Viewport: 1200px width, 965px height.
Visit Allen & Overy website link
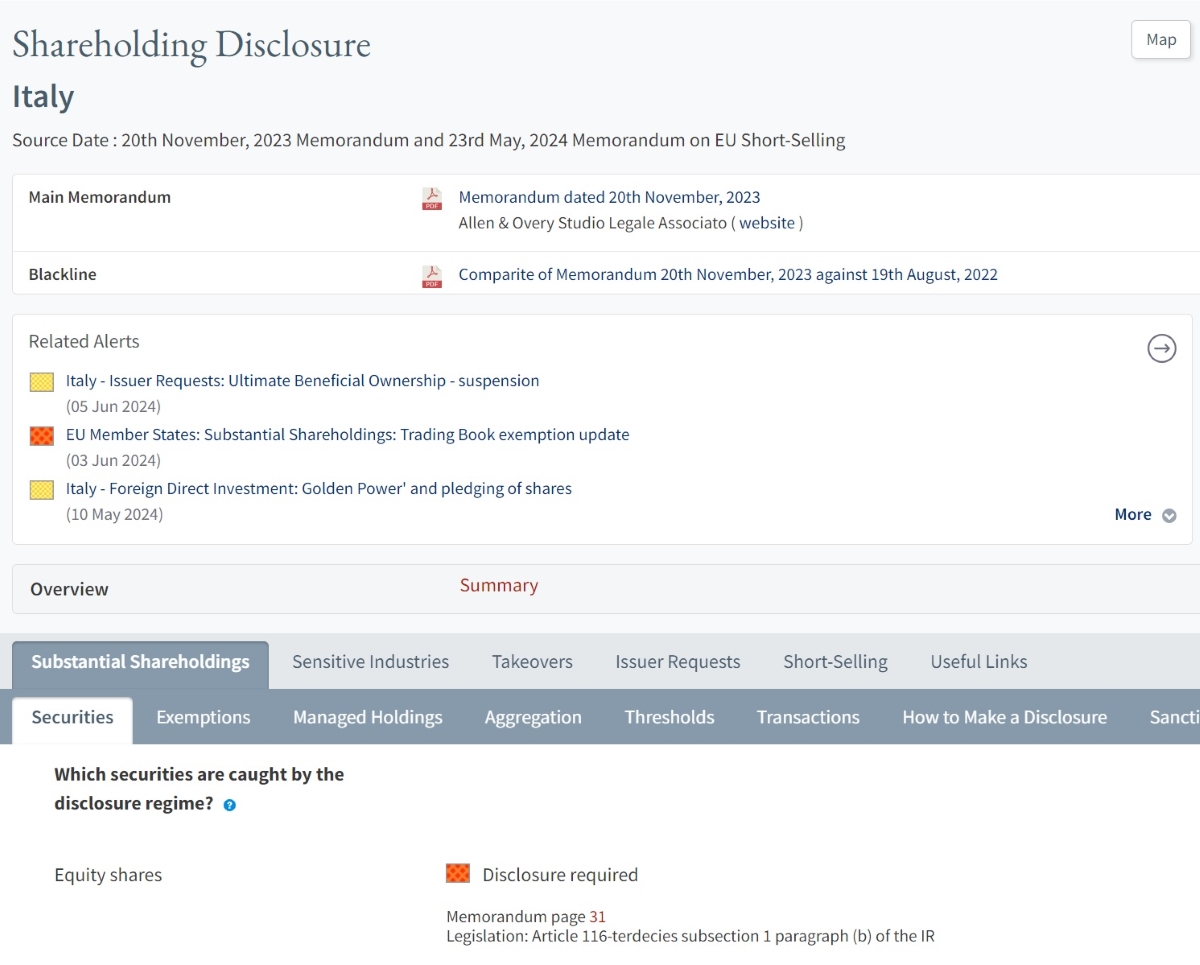[x=767, y=224]
